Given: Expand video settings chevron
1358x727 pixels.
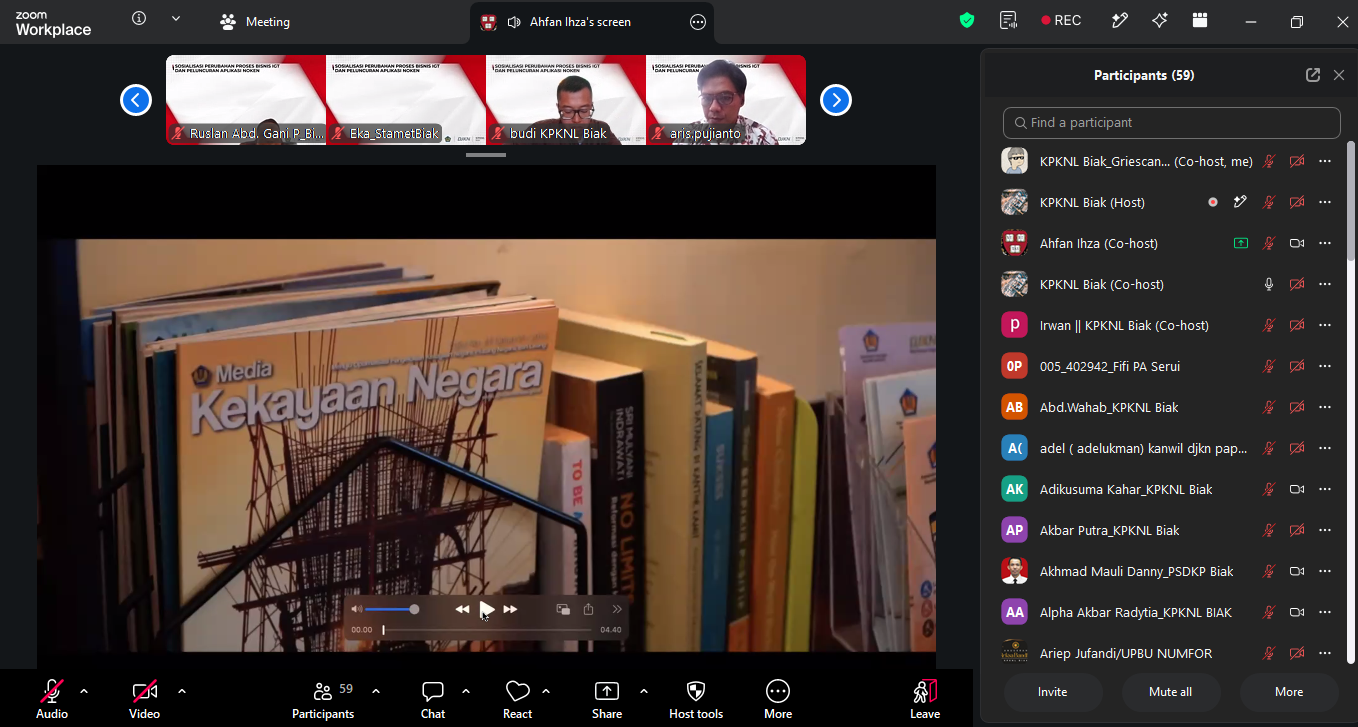Looking at the screenshot, I should (182, 691).
